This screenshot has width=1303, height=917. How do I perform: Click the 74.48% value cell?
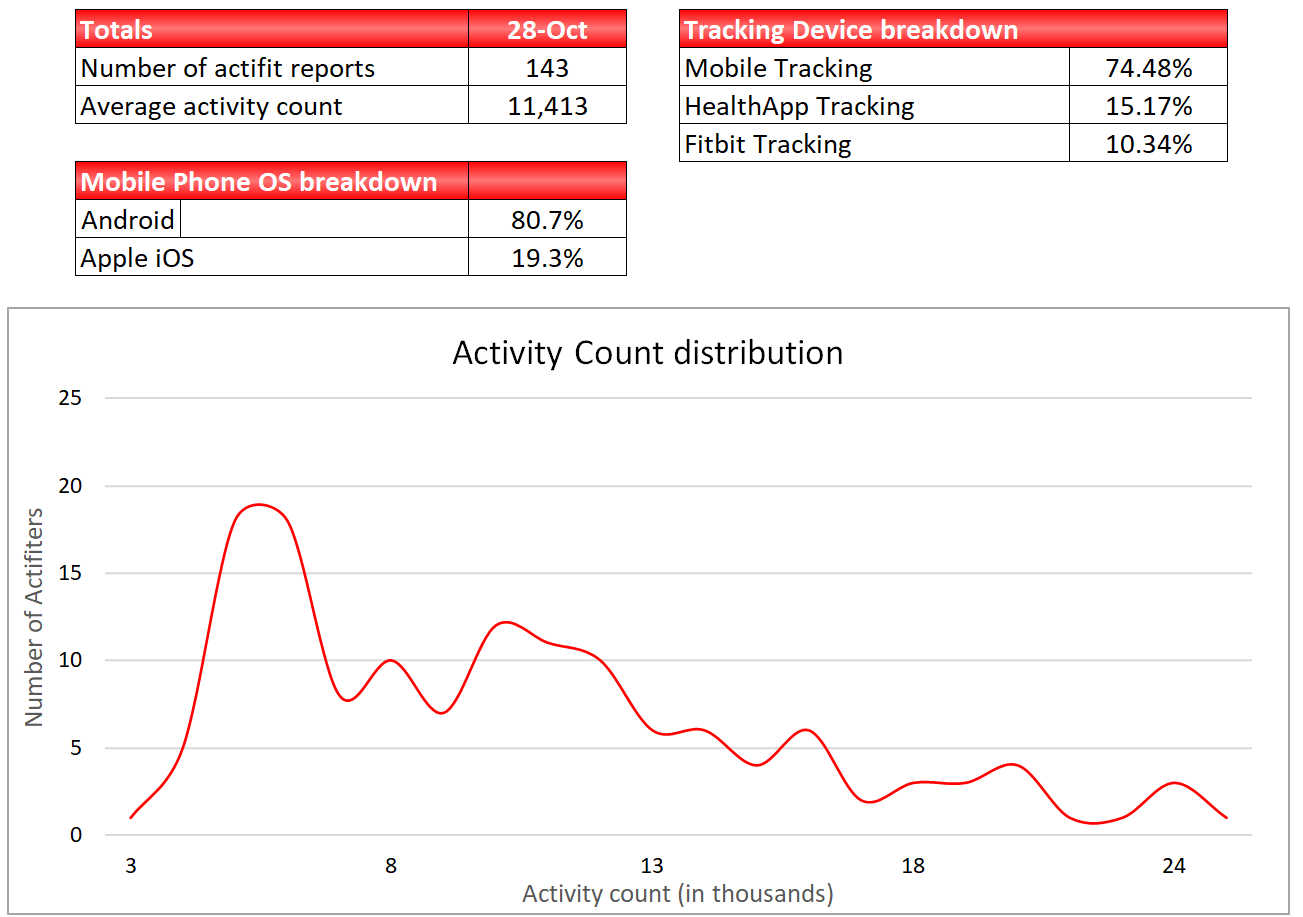coord(1148,68)
